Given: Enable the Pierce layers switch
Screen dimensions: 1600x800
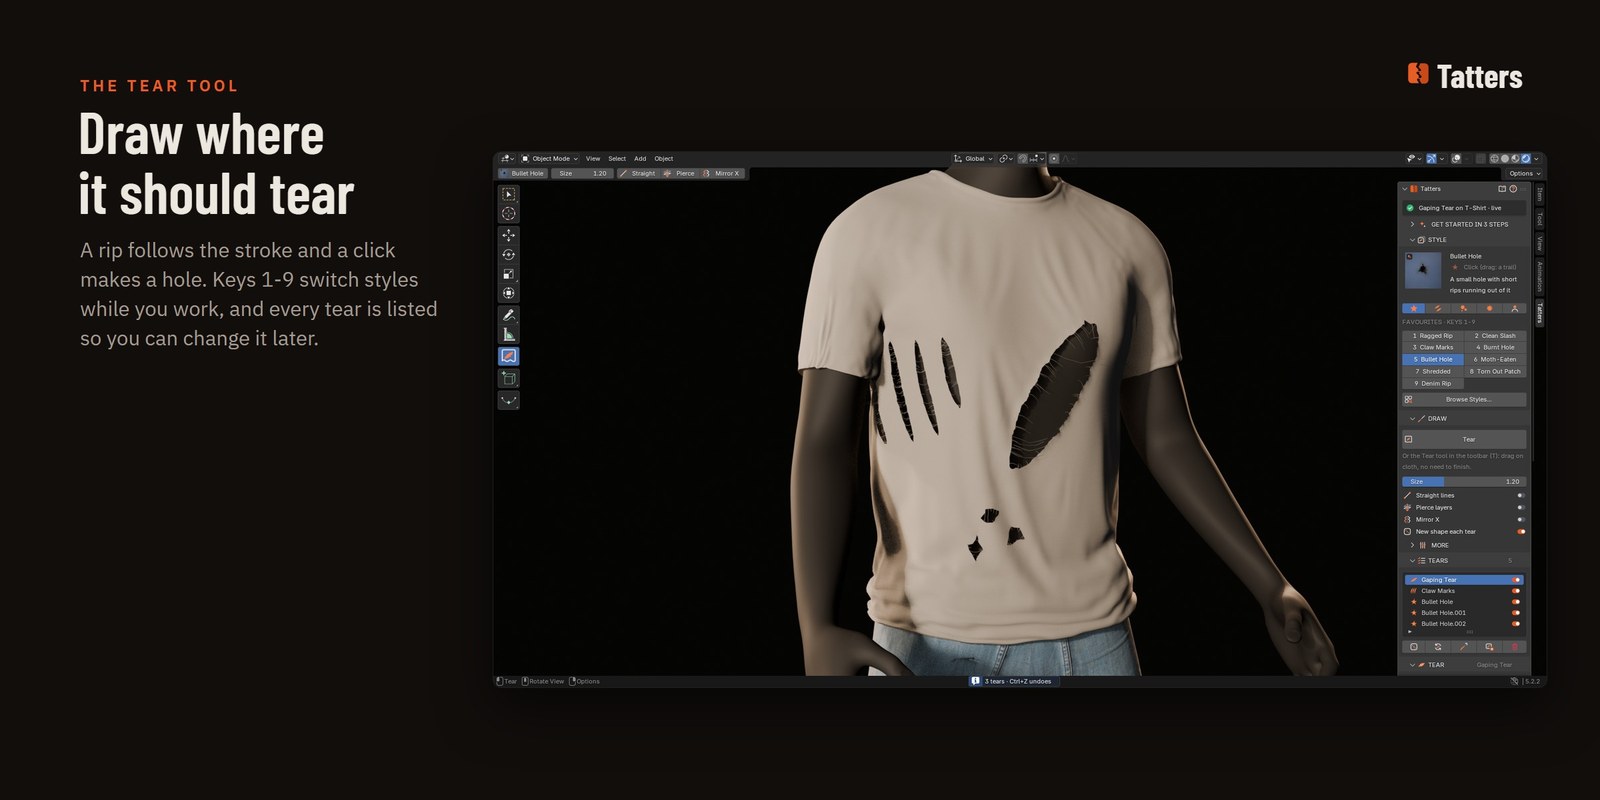Looking at the screenshot, I should pyautogui.click(x=1520, y=507).
